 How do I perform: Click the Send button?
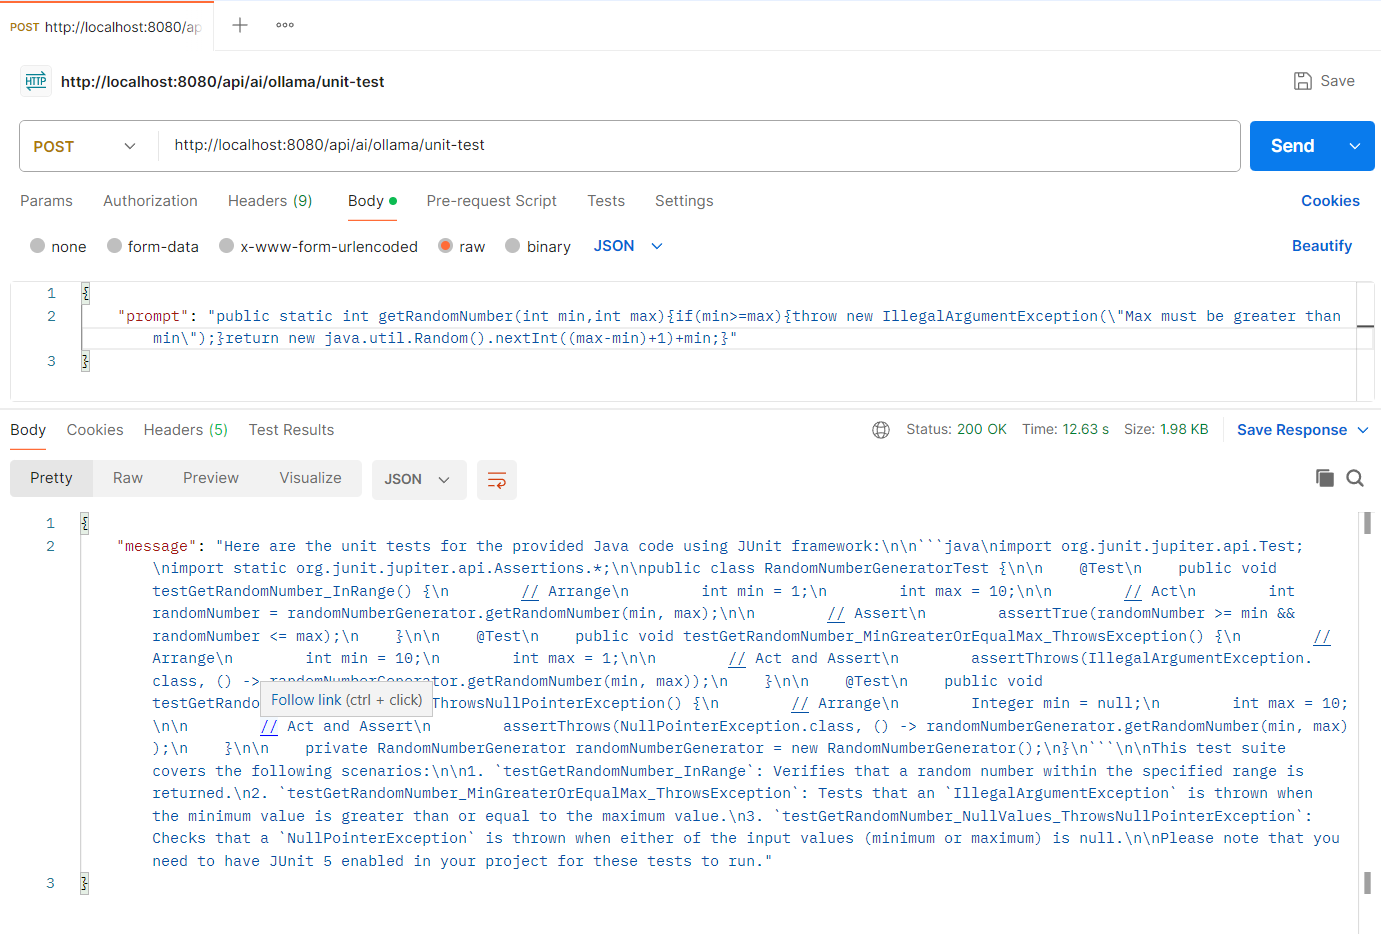coord(1293,145)
